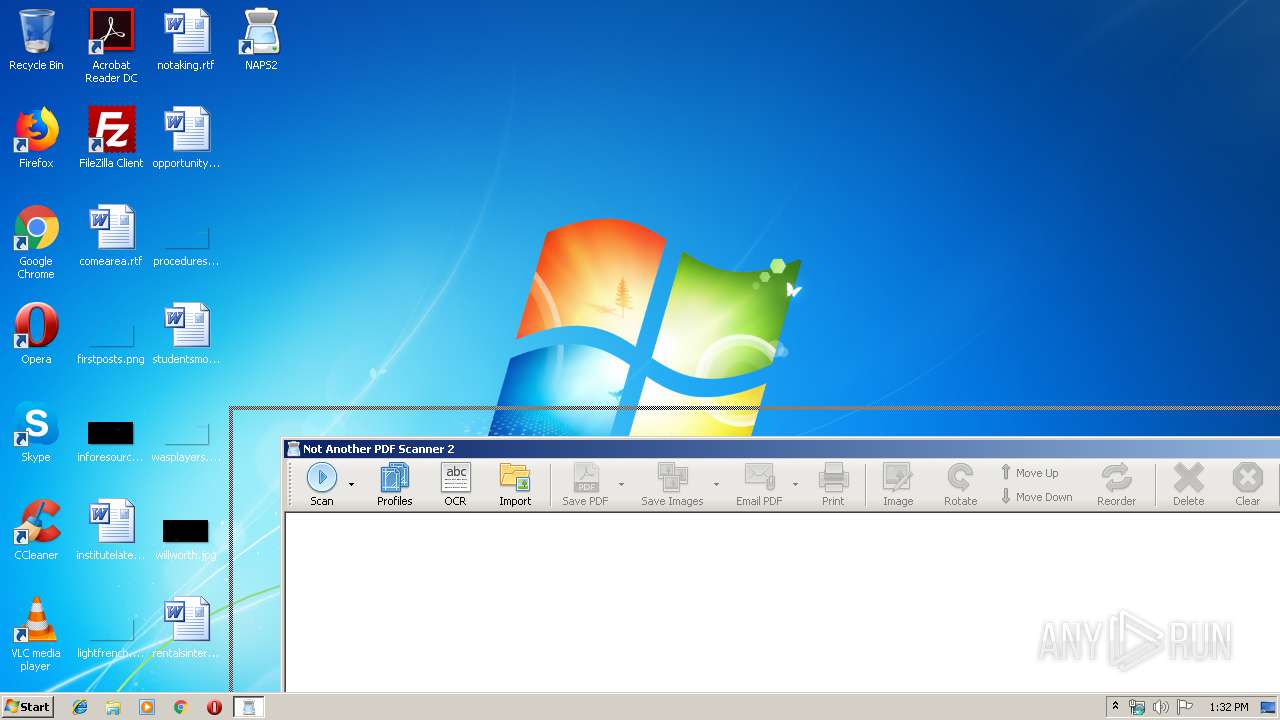The width and height of the screenshot is (1280, 720).
Task: Start a scan with the Scan button
Action: [x=322, y=485]
